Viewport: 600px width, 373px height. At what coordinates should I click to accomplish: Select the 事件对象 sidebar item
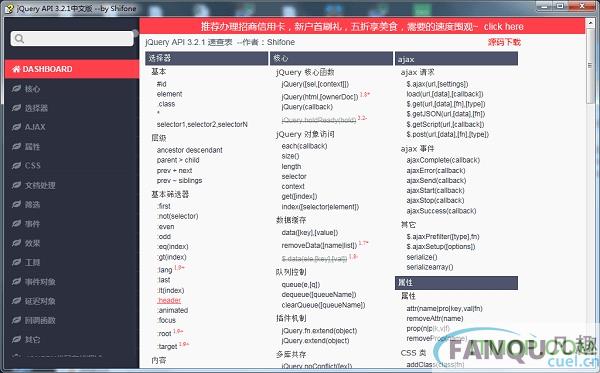pyautogui.click(x=40, y=282)
